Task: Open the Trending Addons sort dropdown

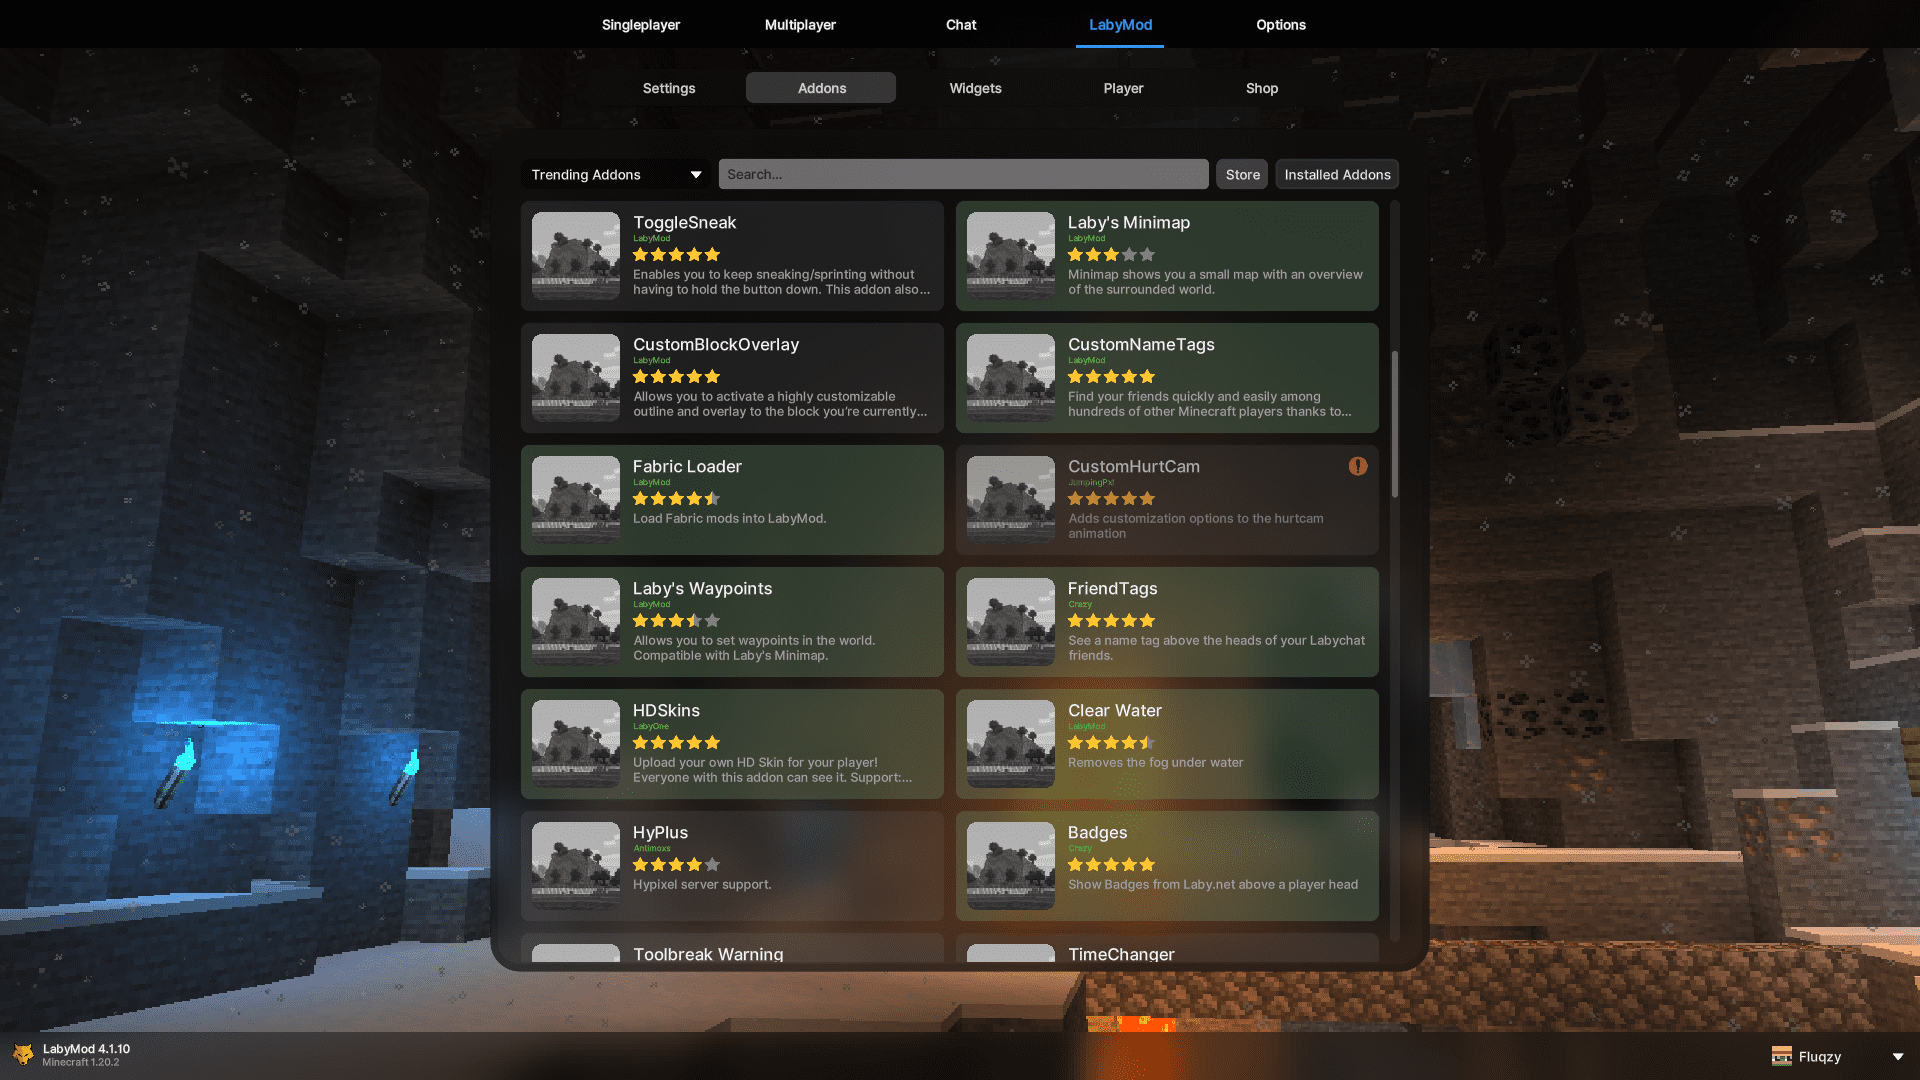Action: pos(615,174)
